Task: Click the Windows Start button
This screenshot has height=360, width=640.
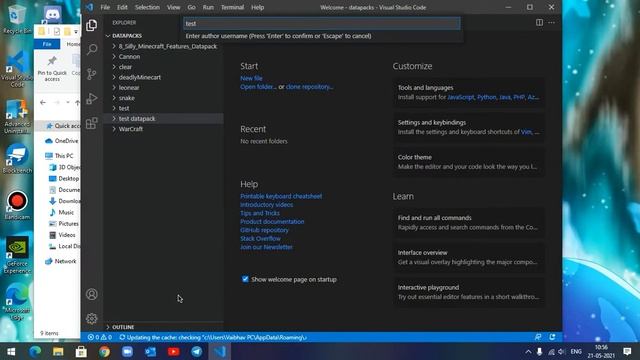Action: pos(11,351)
